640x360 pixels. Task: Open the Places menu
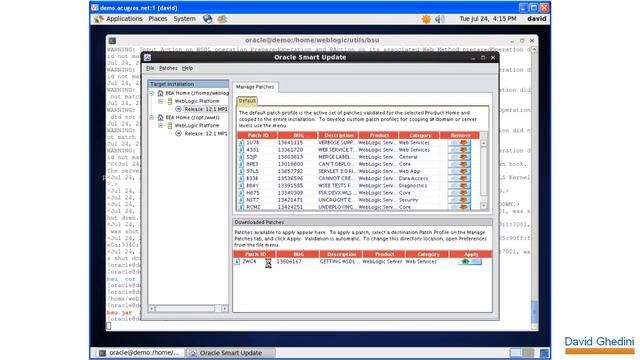158,19
